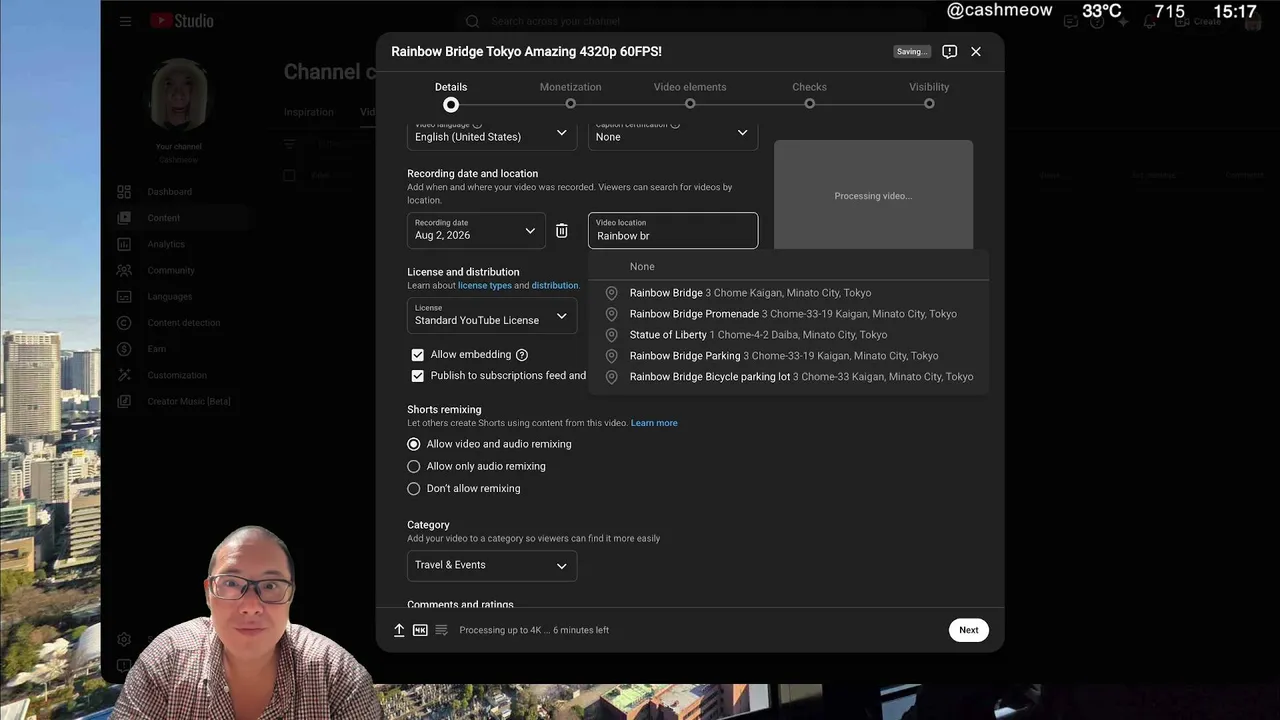
Task: Open the Caption certification dropdown
Action: [x=673, y=134]
